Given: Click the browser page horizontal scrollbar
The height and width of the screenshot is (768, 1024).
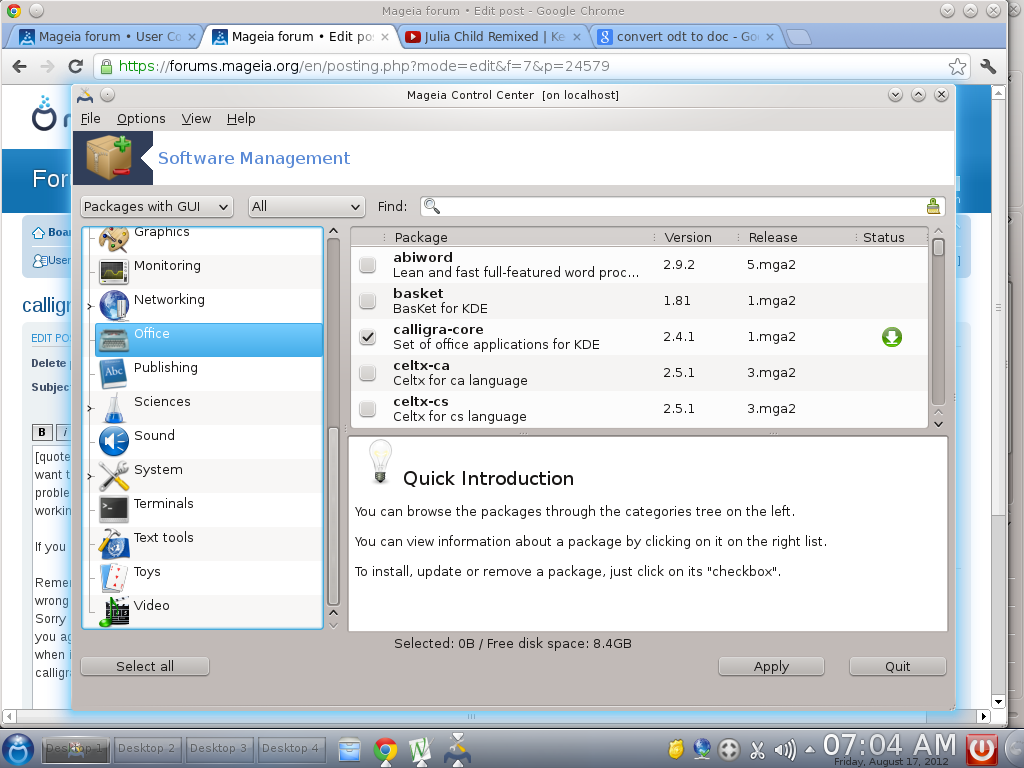Looking at the screenshot, I should tap(472, 716).
